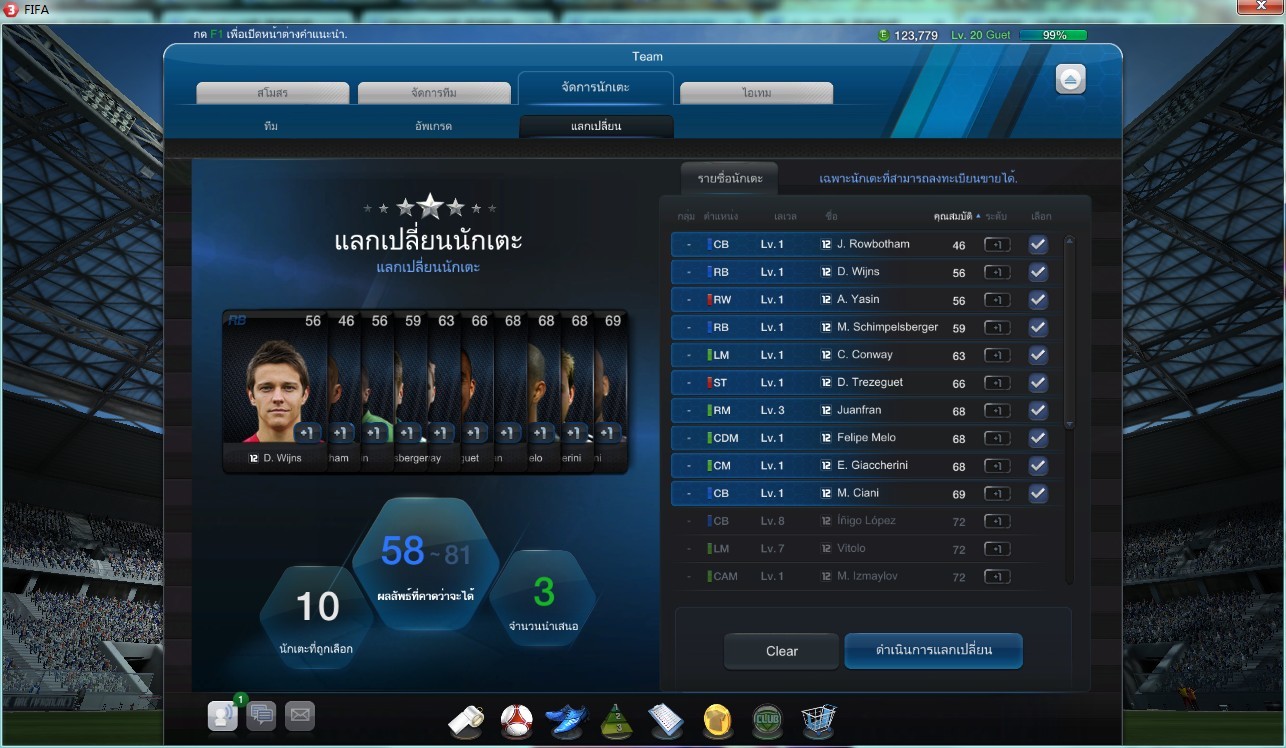Select the D. Wijns player card

275,390
